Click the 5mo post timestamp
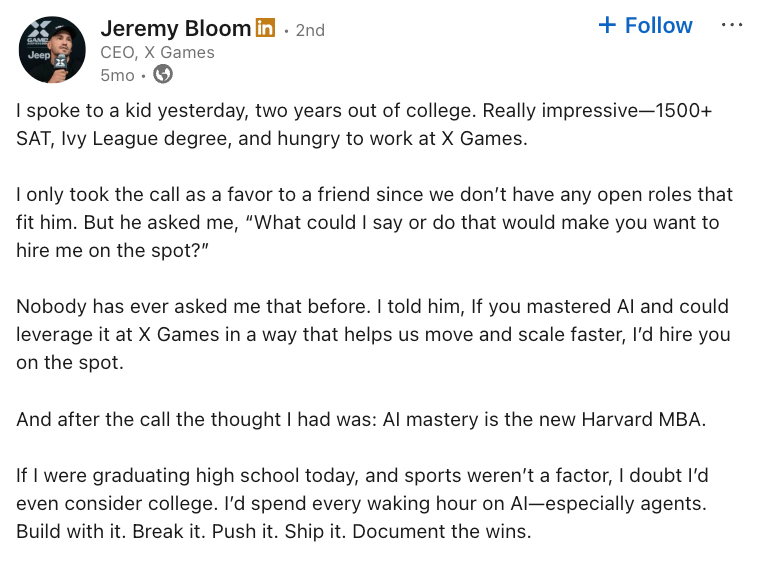This screenshot has height=564, width=764. pos(117,75)
